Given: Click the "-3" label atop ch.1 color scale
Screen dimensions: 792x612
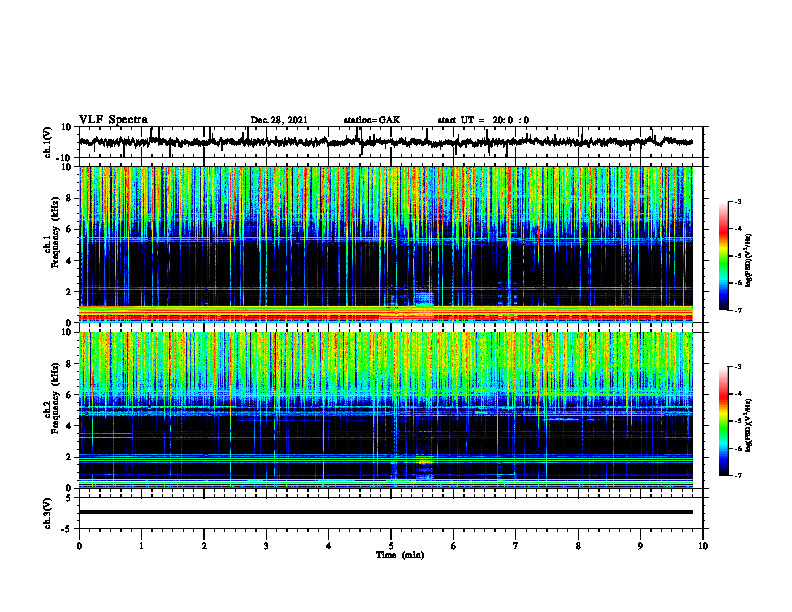Looking at the screenshot, I should tap(737, 201).
